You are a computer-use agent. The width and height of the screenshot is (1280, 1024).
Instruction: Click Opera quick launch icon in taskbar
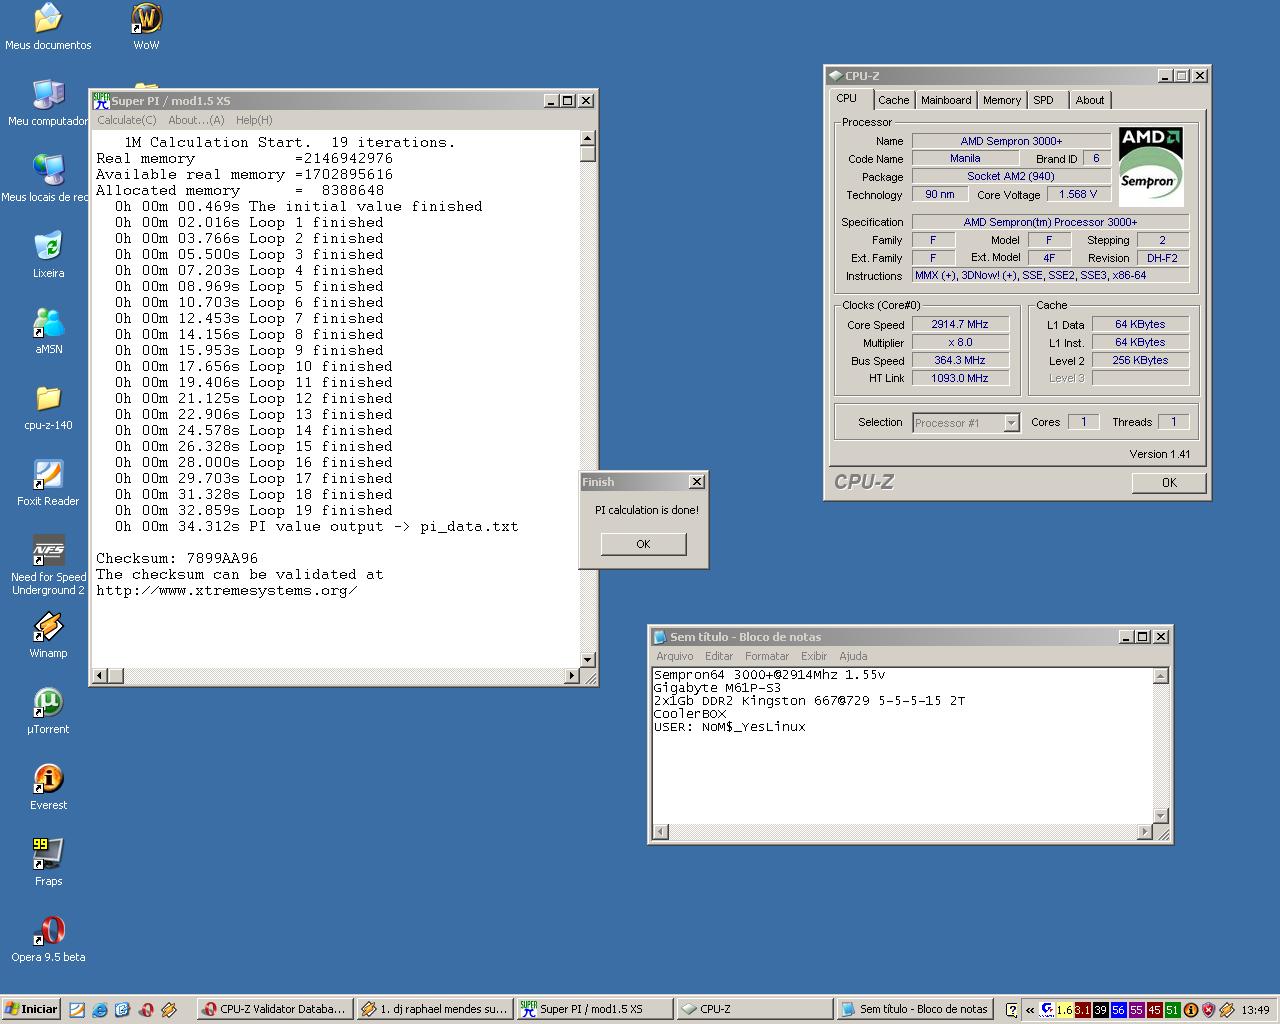pyautogui.click(x=146, y=1010)
